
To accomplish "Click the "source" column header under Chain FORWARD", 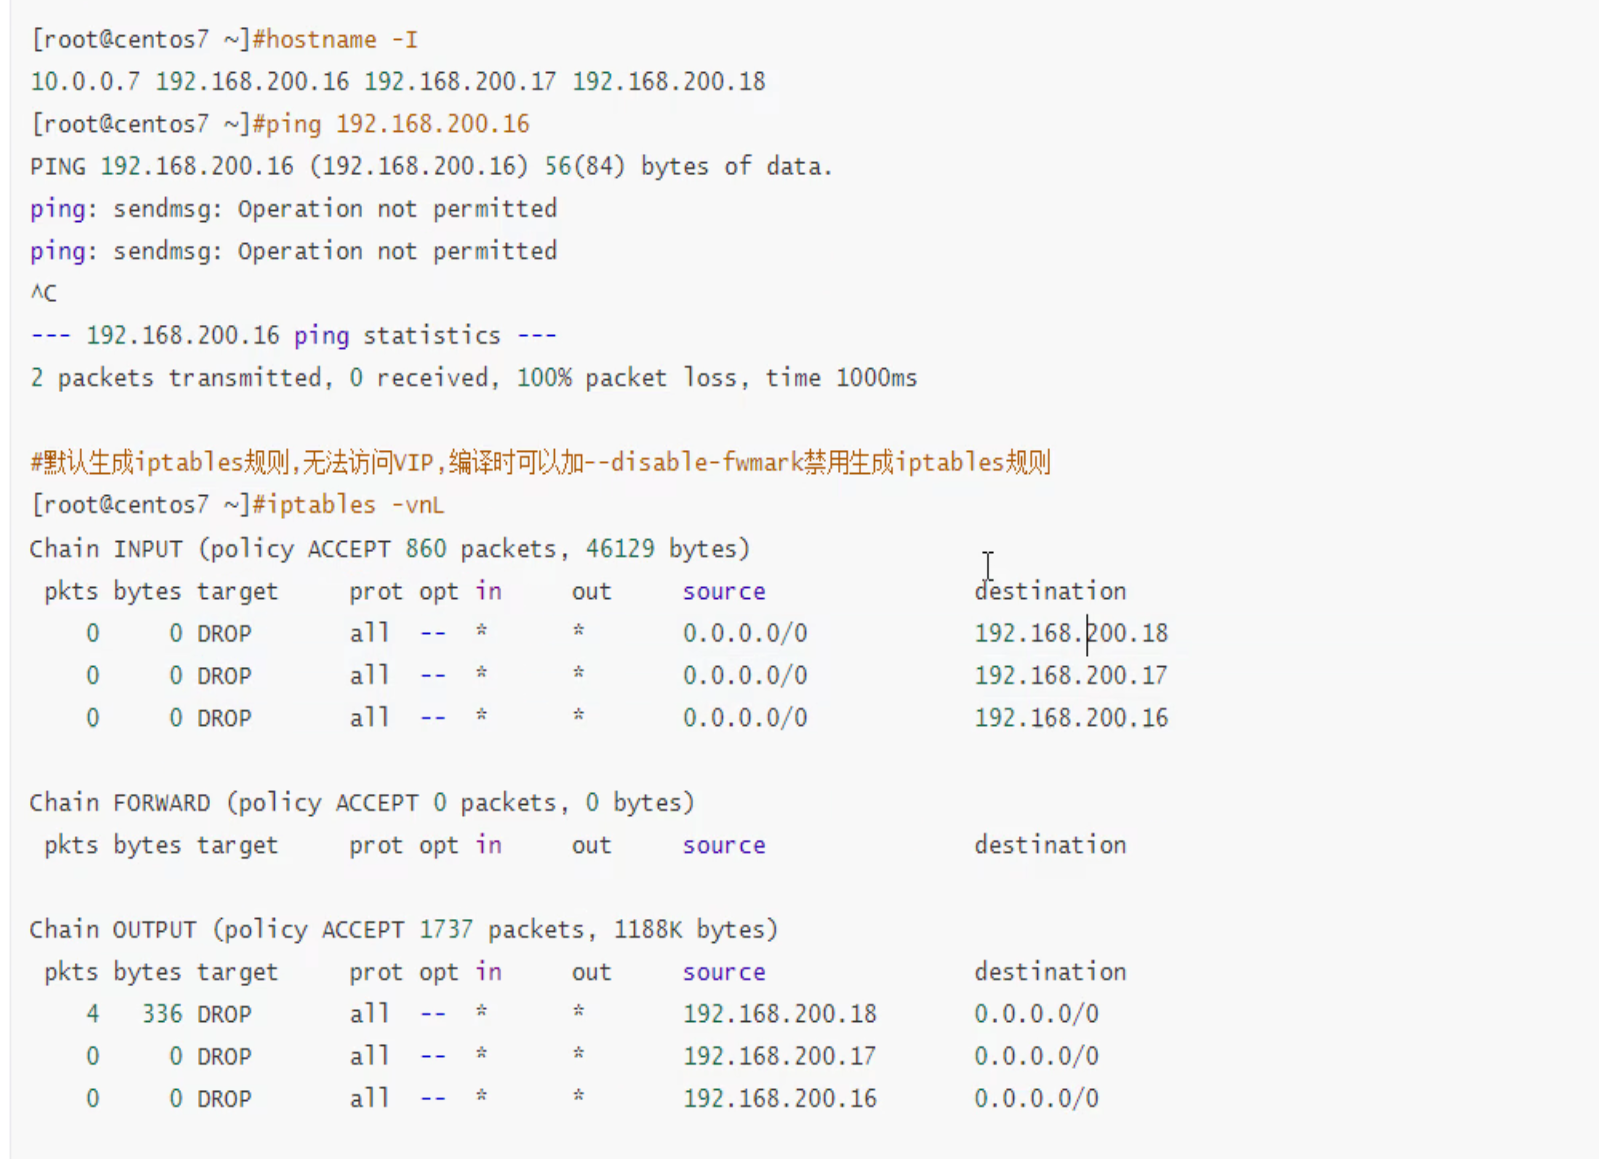I will (x=724, y=845).
